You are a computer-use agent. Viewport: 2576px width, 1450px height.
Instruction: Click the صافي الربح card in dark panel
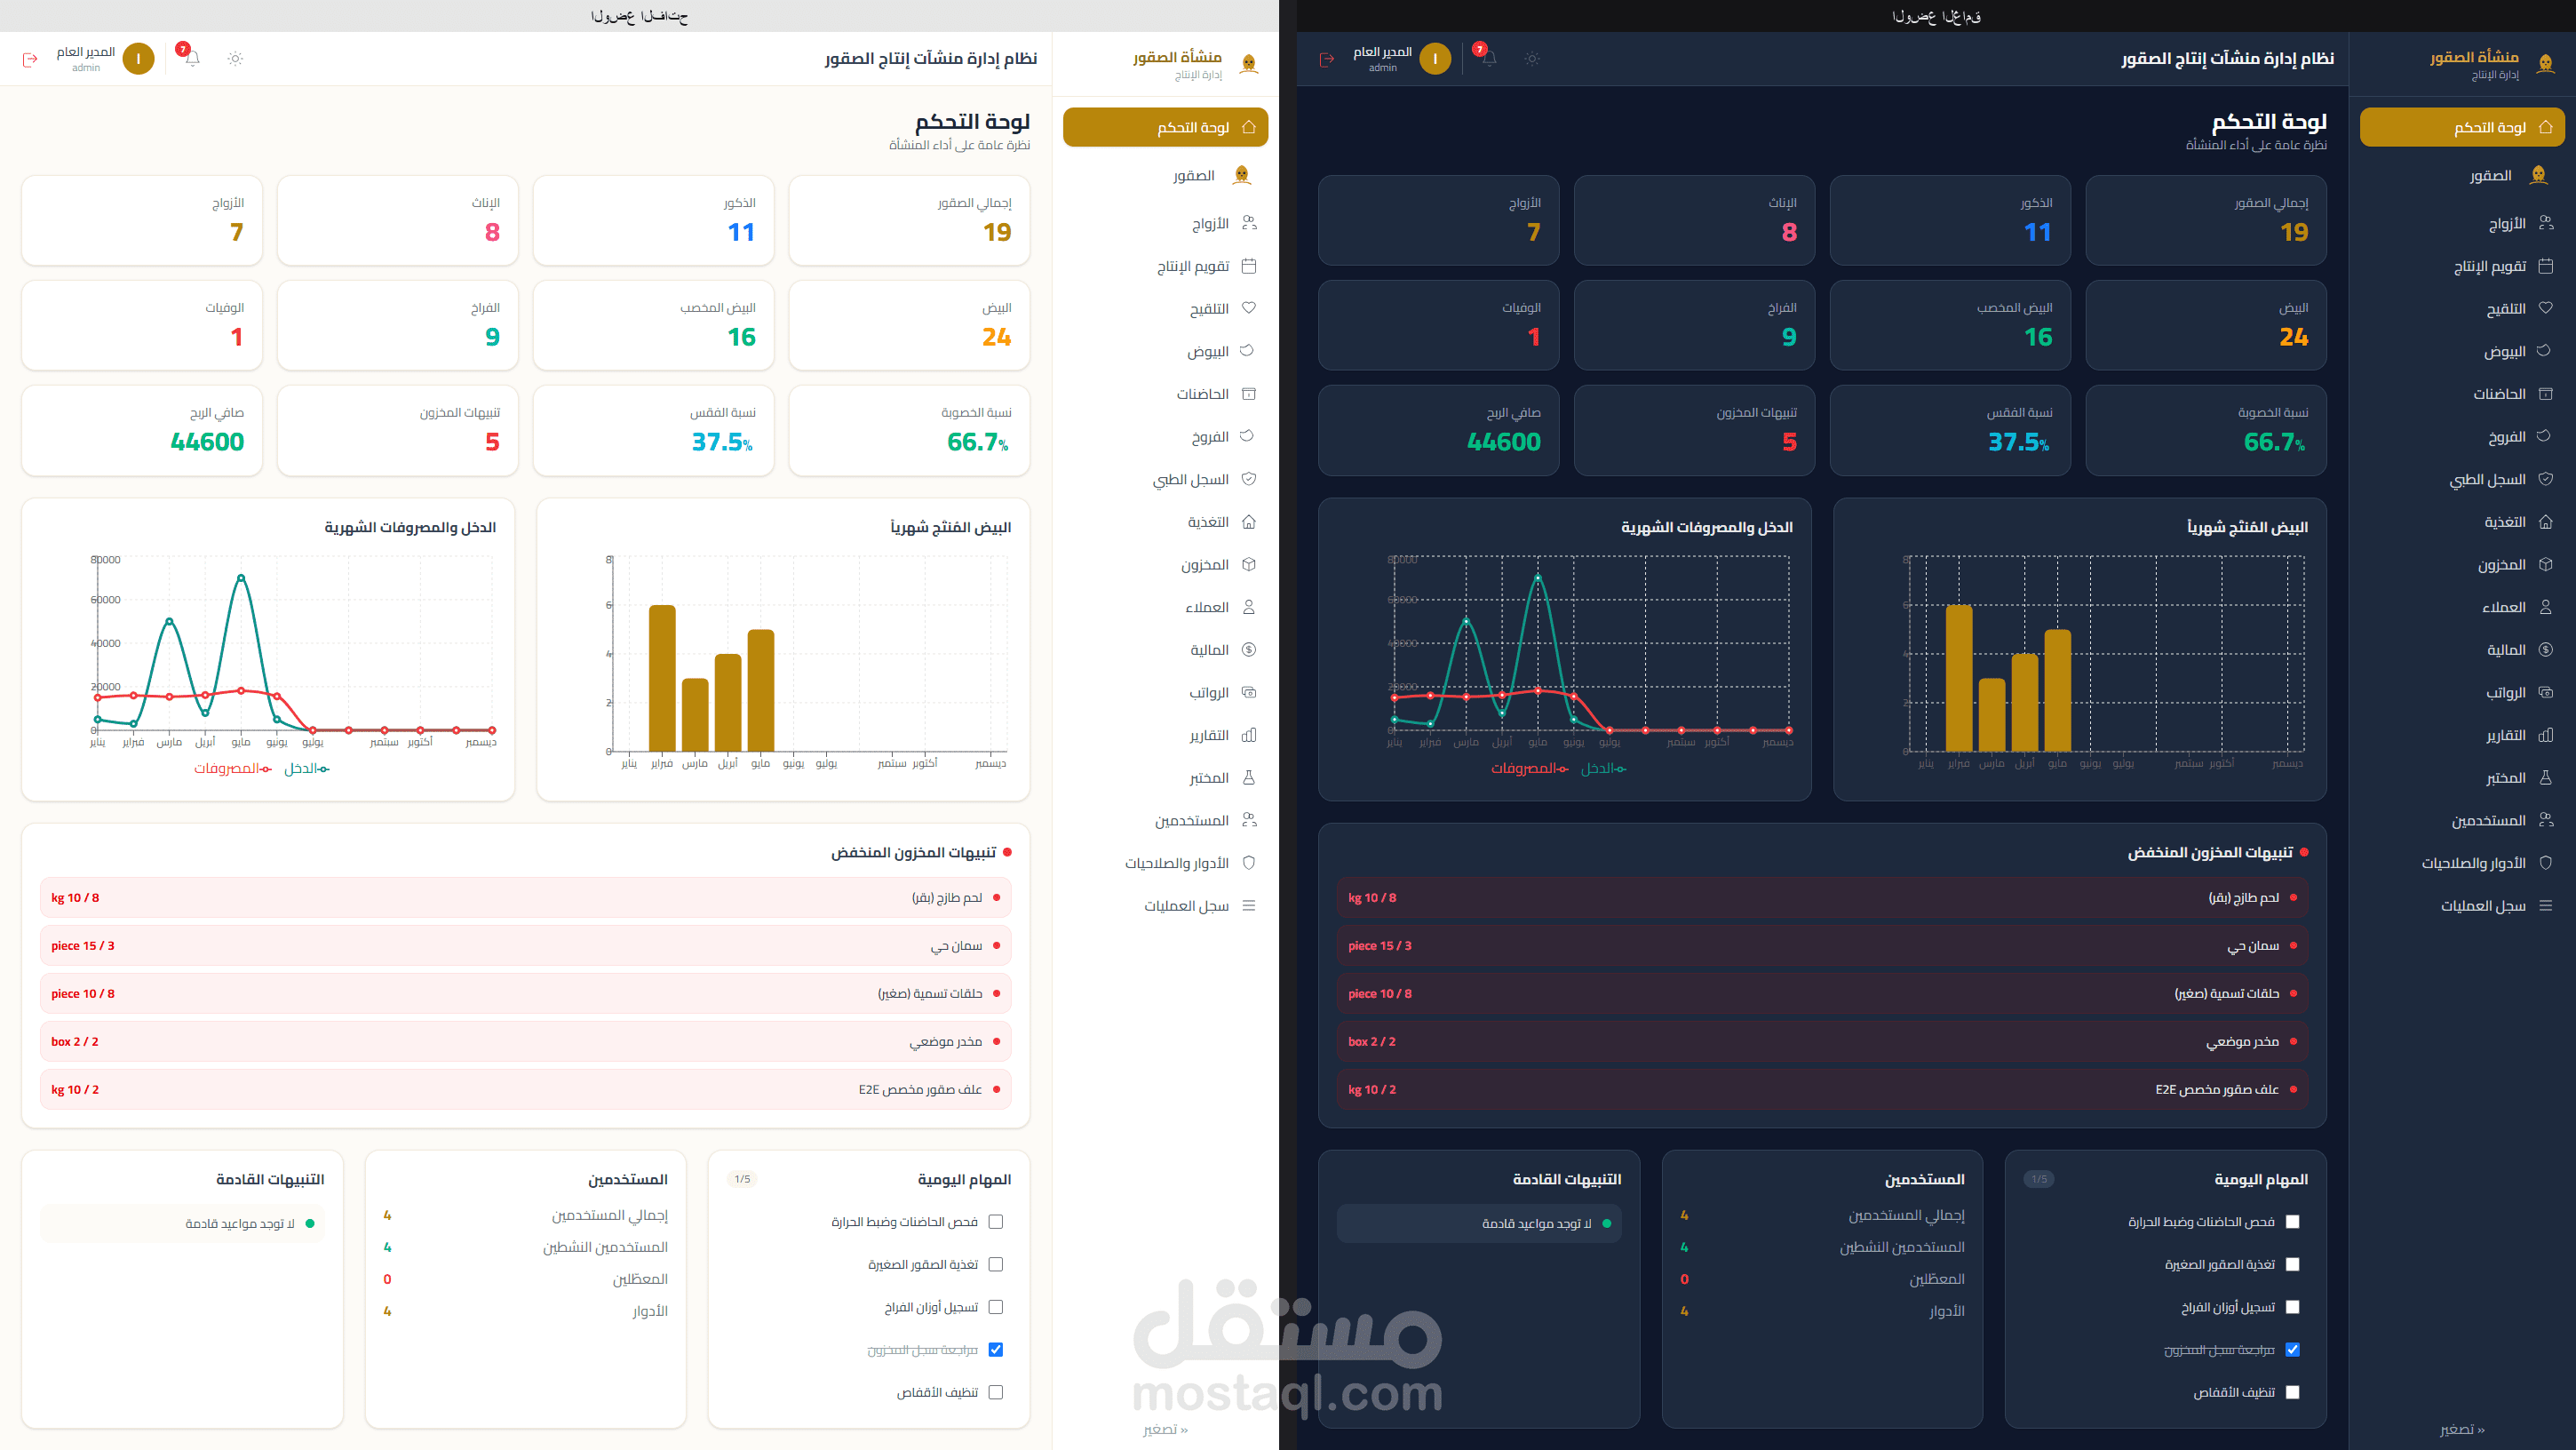coord(1438,430)
